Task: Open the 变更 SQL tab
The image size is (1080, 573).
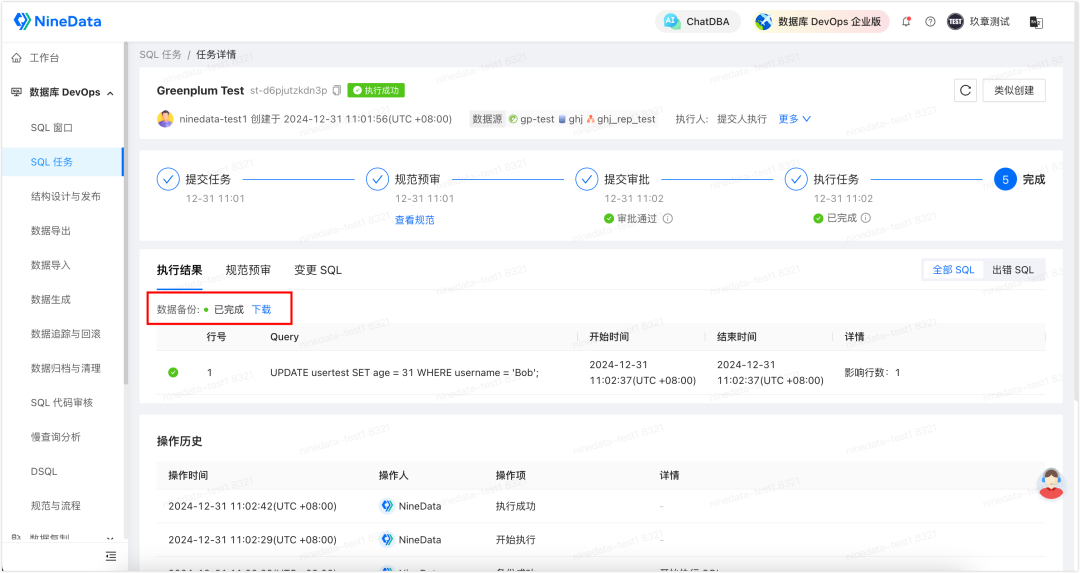Action: click(317, 270)
